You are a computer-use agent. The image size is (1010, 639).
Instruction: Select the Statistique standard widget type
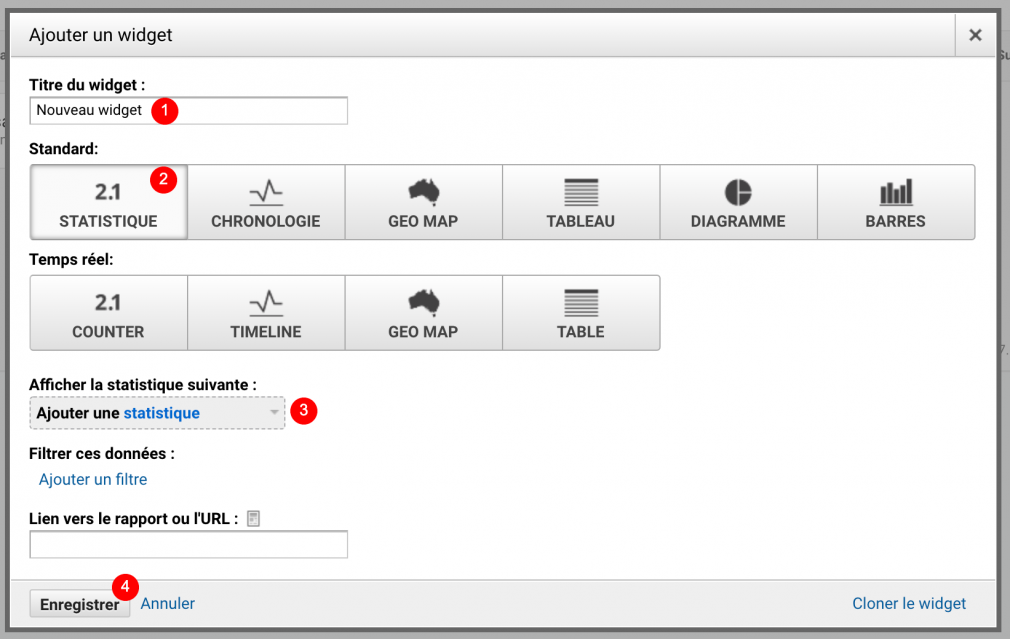click(x=108, y=202)
